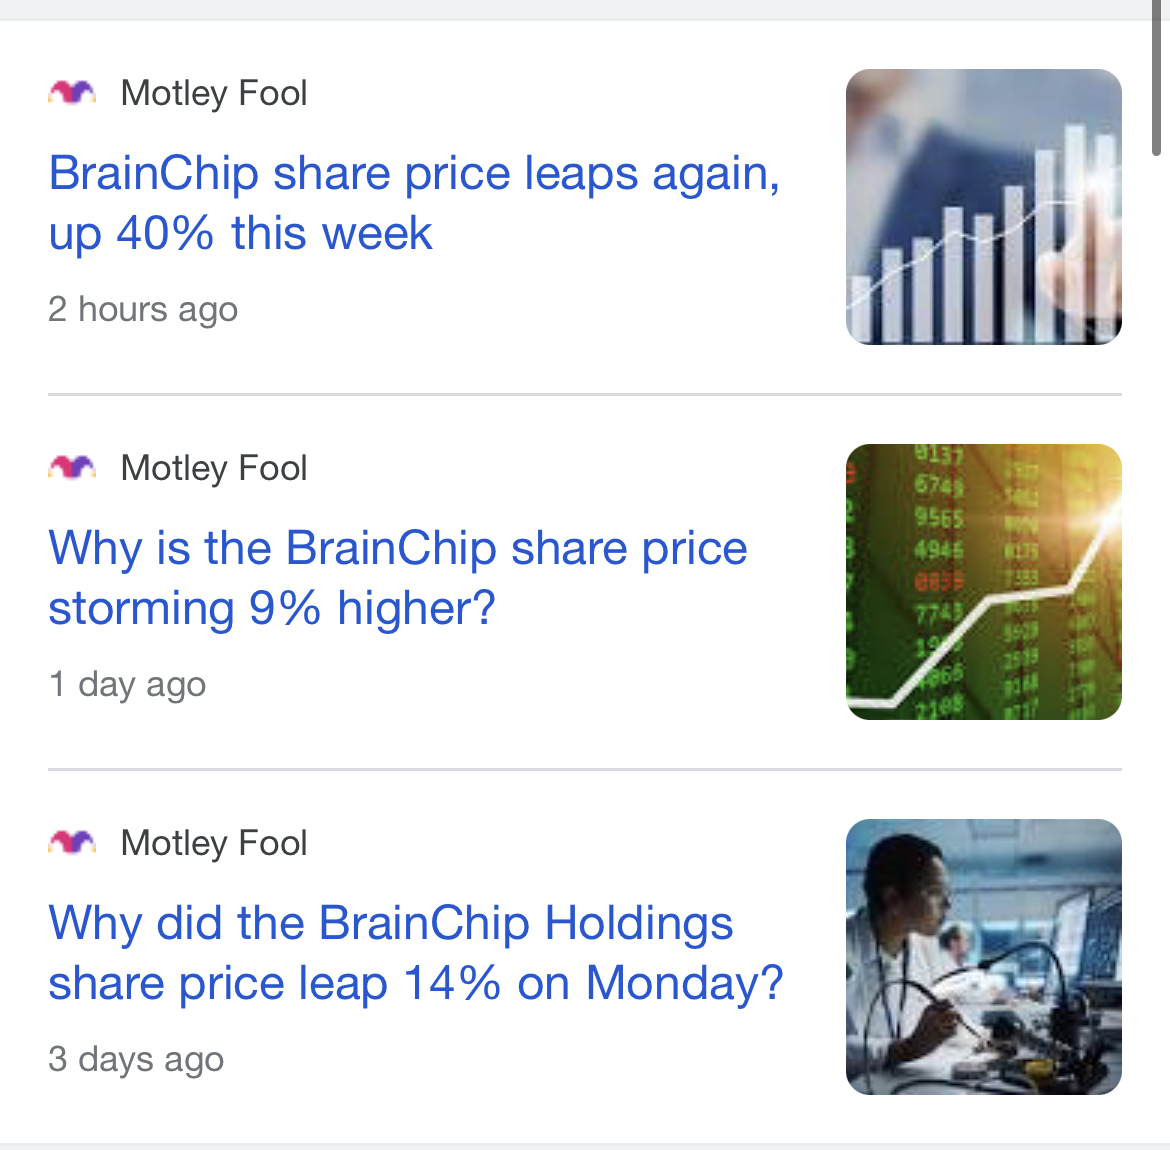
Task: Select the Motley Fool source name on the first story
Action: click(213, 93)
